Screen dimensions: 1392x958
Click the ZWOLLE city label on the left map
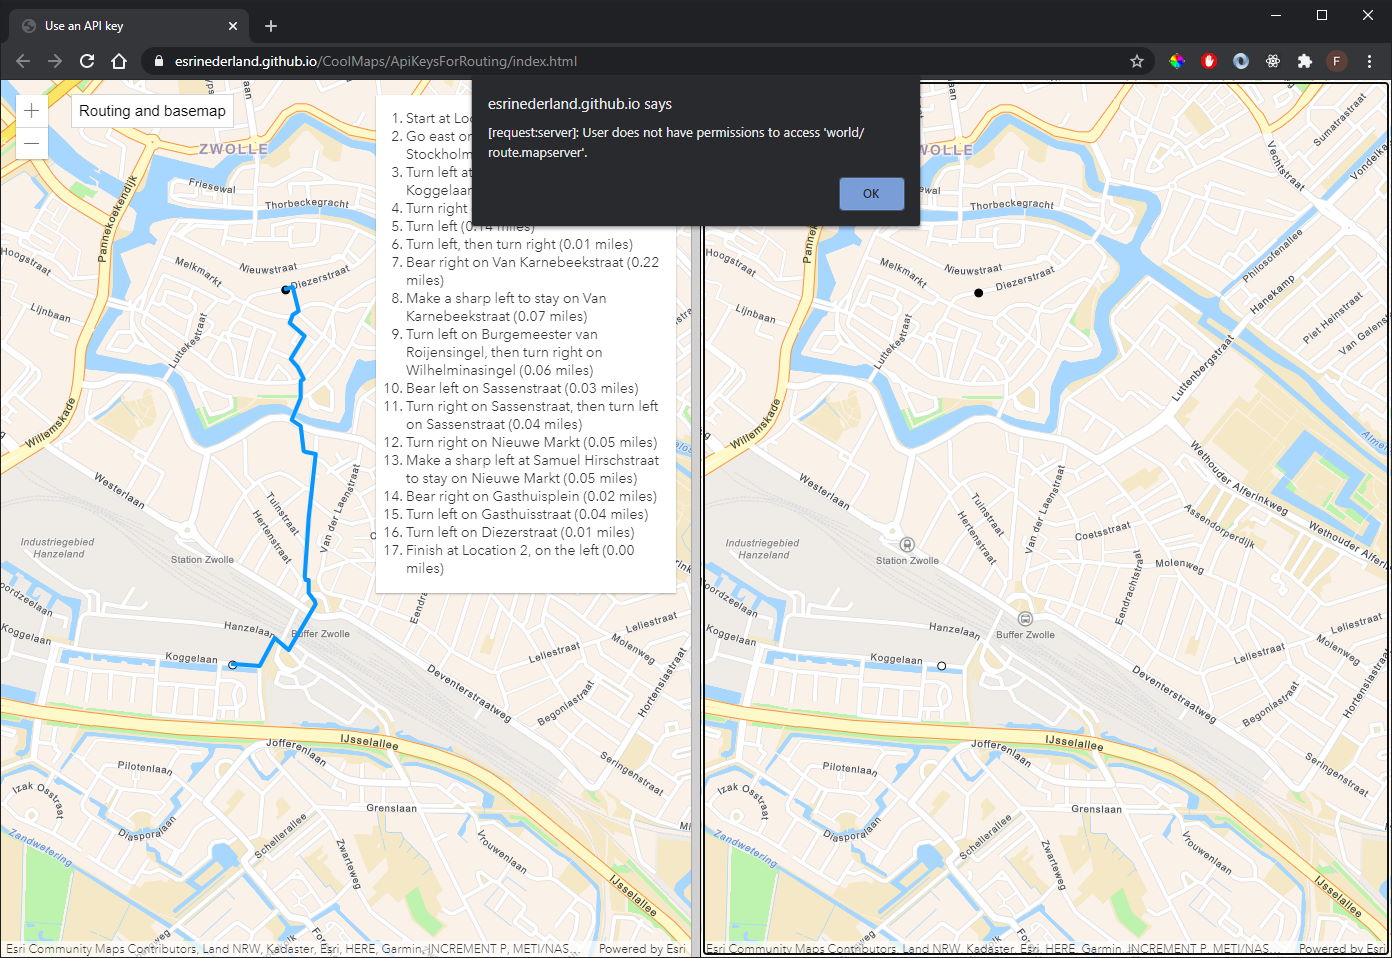[x=234, y=149]
